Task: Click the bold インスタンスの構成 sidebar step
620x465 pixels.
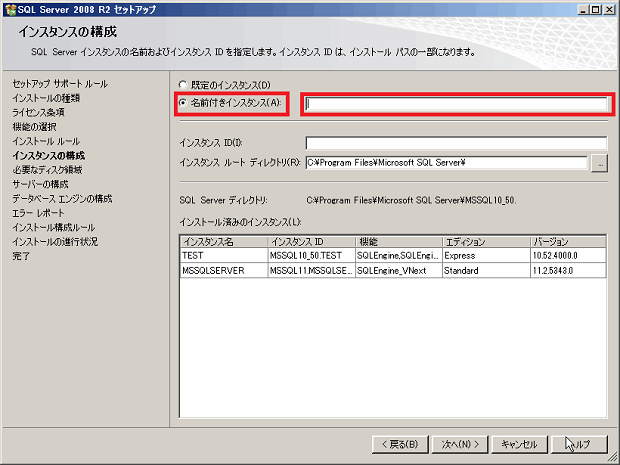Action: (49, 155)
